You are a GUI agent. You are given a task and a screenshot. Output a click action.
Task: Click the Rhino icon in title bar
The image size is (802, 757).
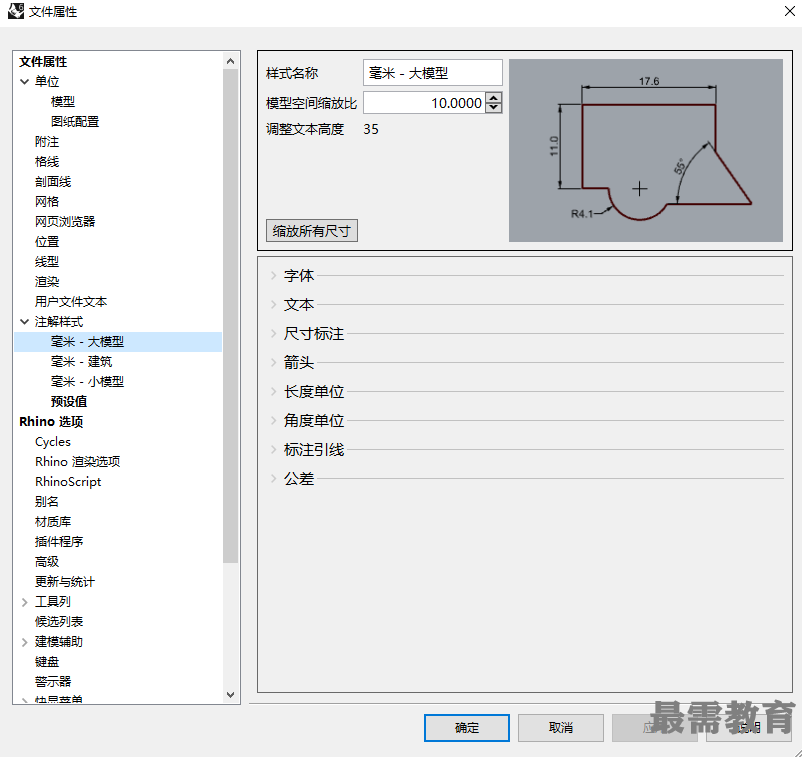pos(16,11)
